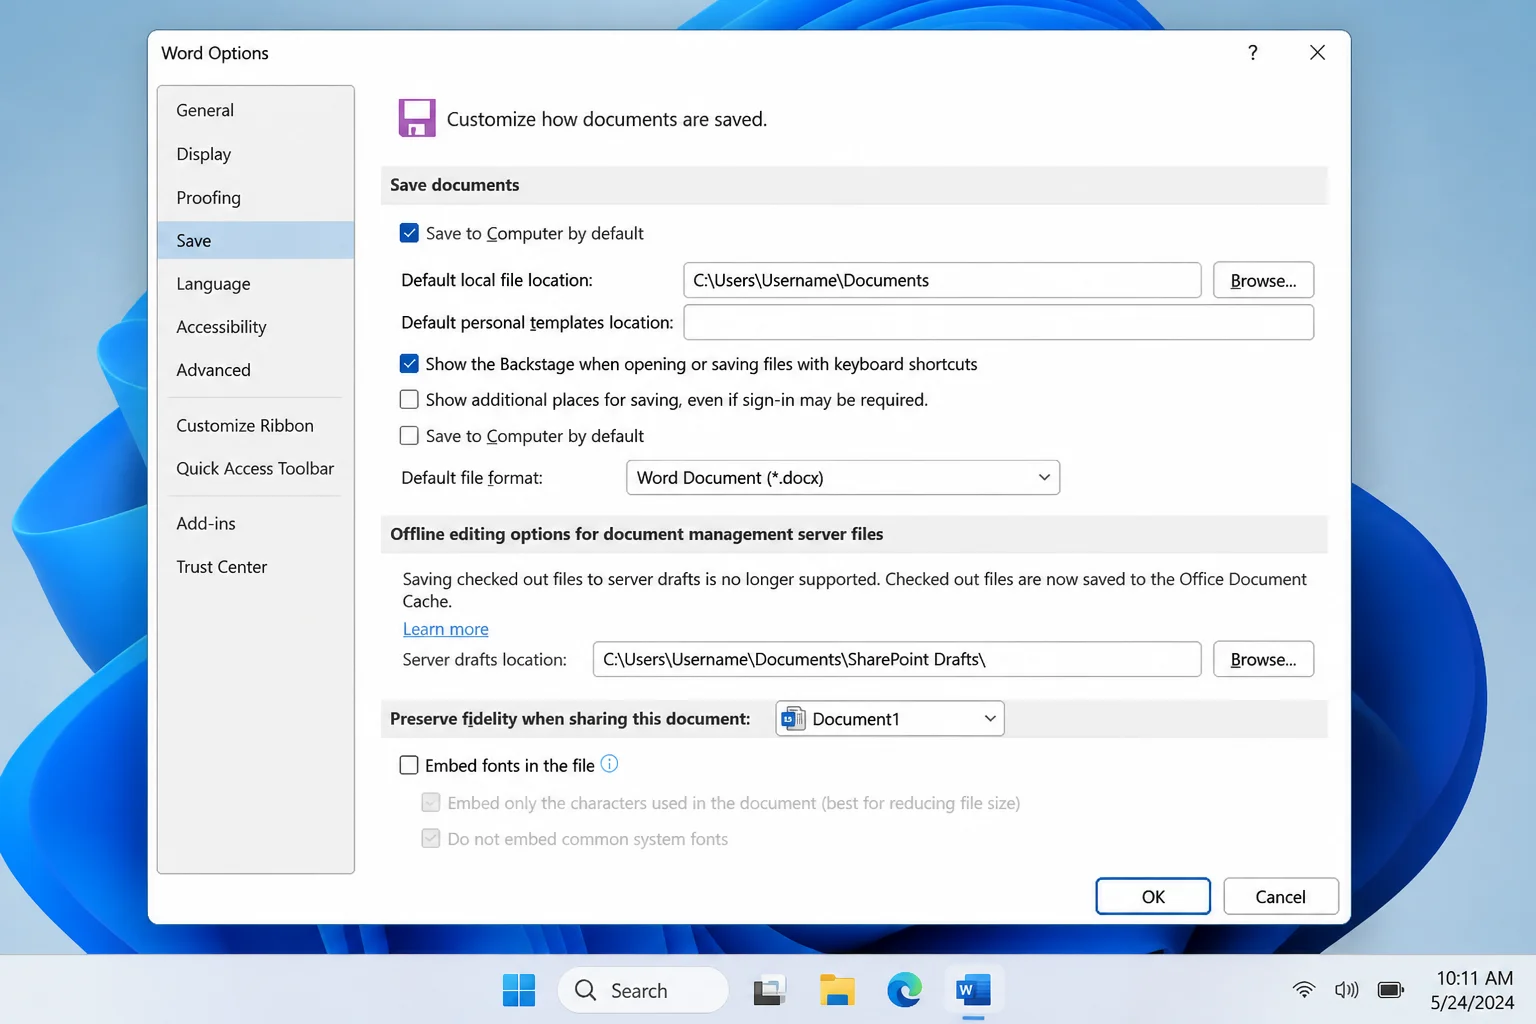Close the Word Options dialog
This screenshot has height=1024, width=1536.
click(1317, 52)
